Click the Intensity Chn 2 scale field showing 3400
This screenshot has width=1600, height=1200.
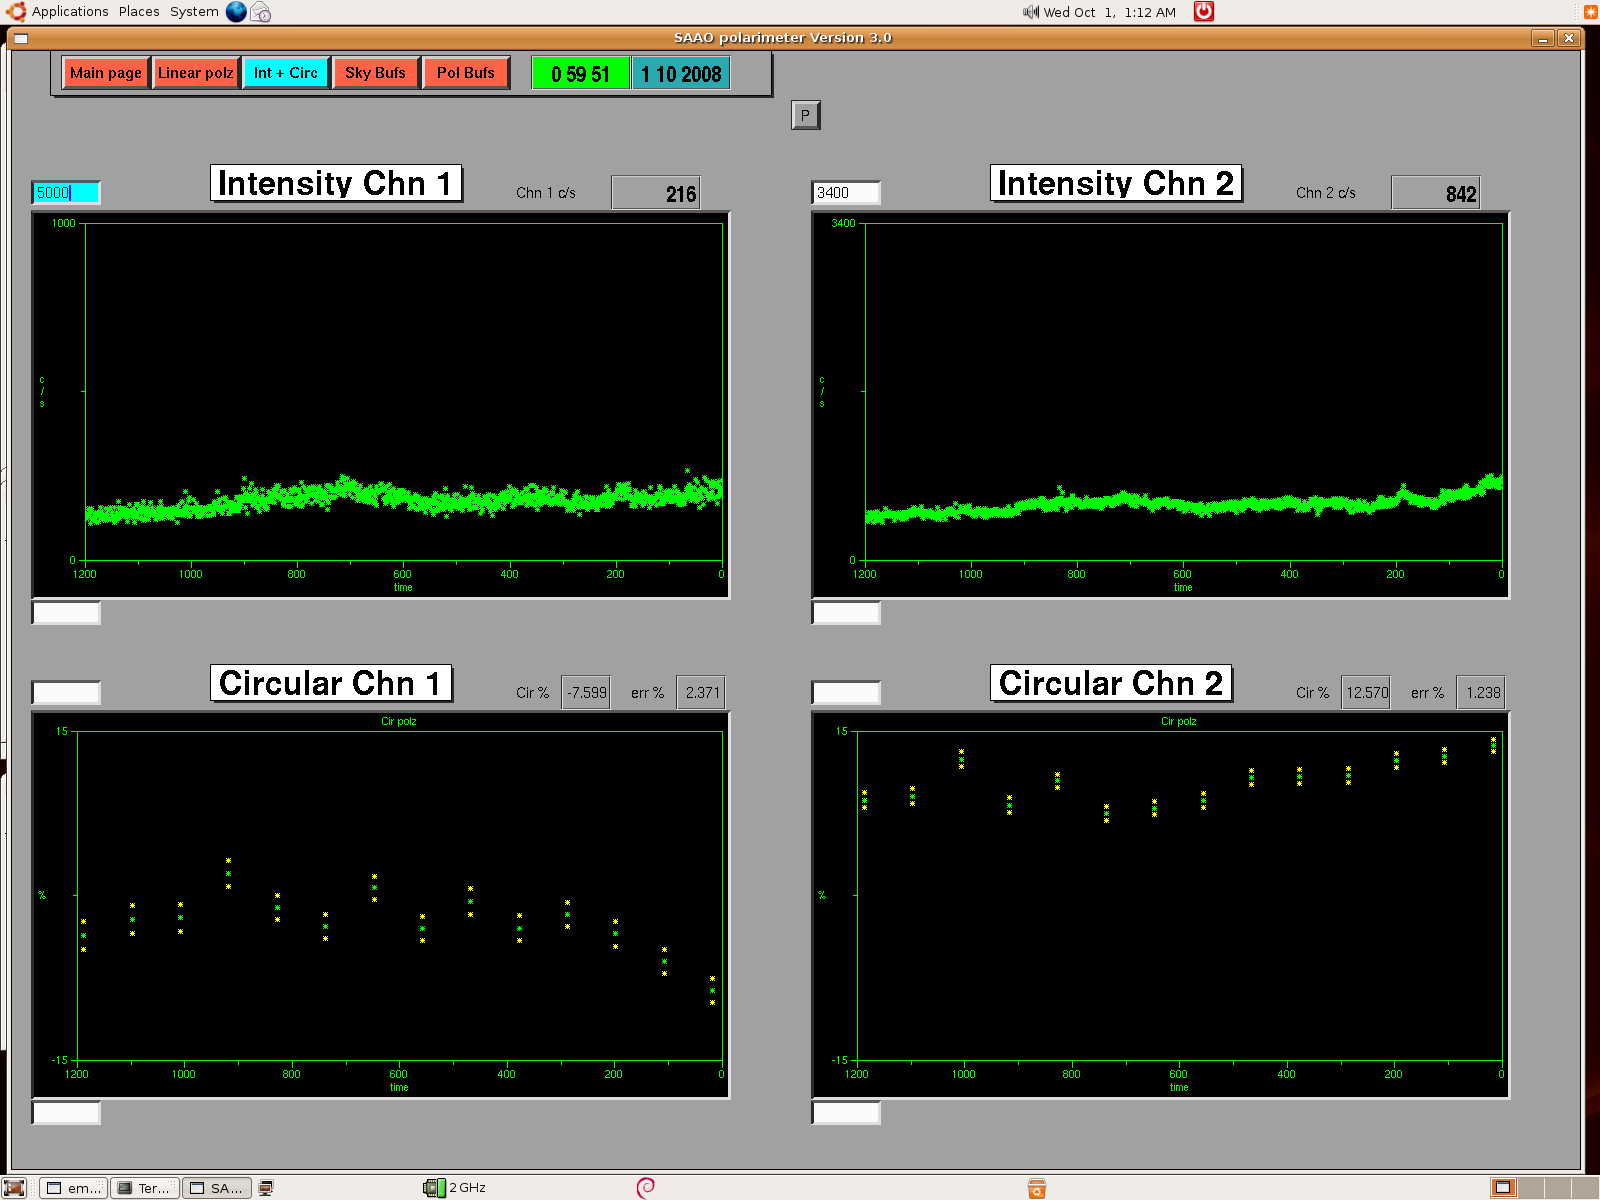[x=846, y=193]
